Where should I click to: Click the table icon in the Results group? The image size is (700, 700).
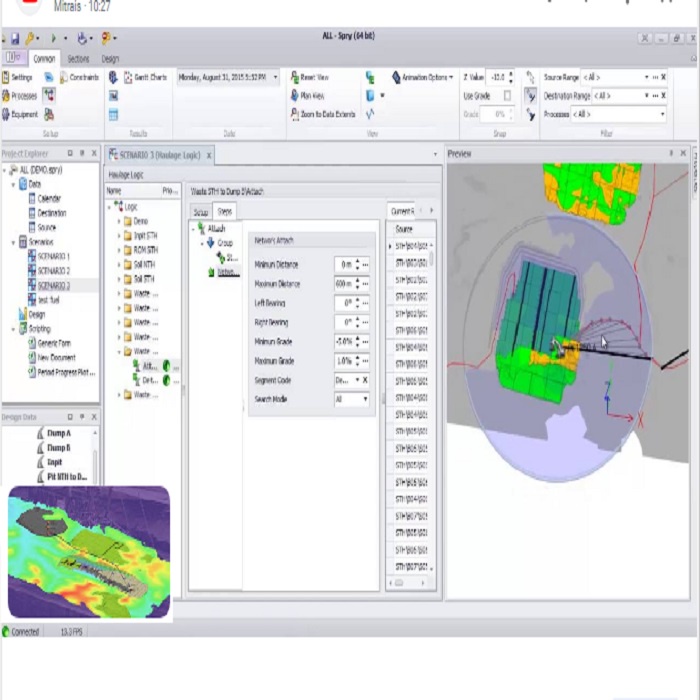(113, 115)
